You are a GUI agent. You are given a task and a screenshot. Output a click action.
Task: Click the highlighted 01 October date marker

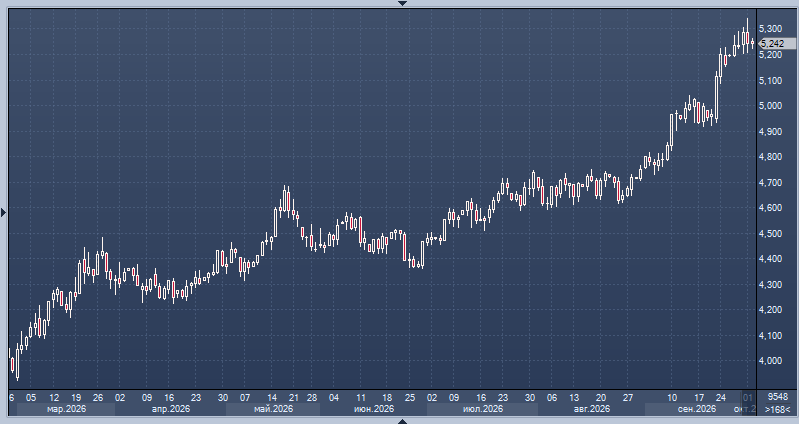click(748, 398)
